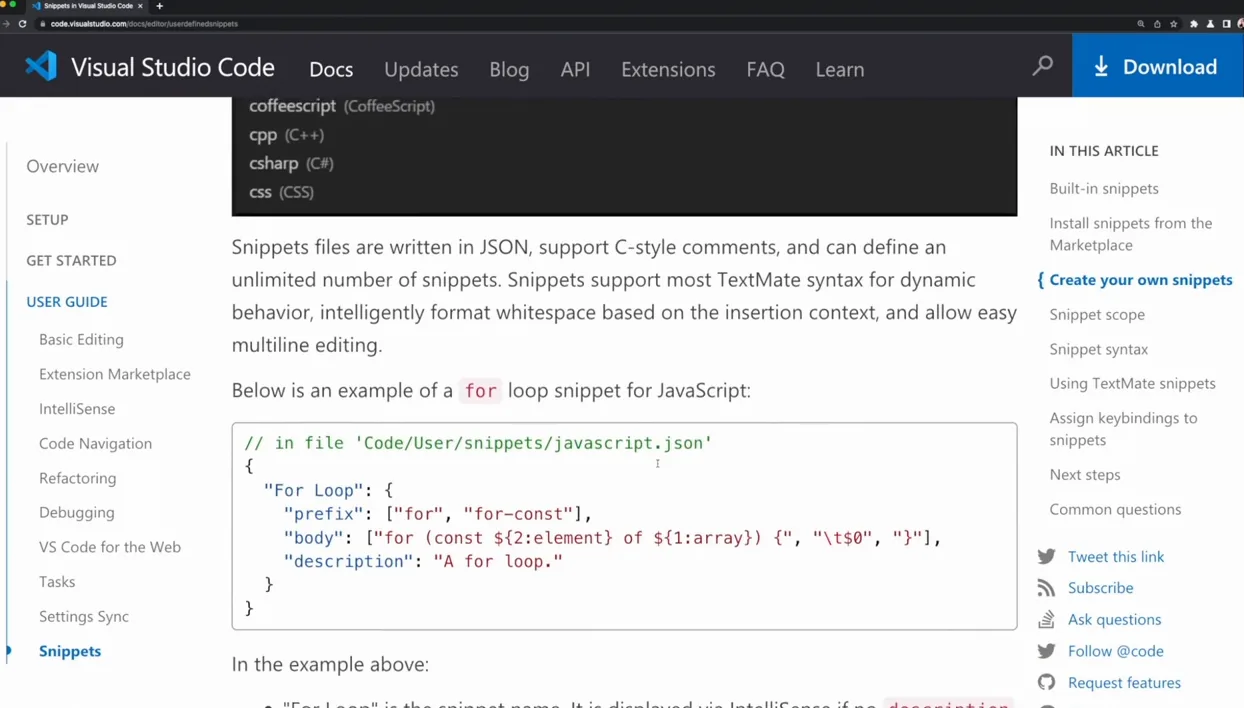Image resolution: width=1244 pixels, height=708 pixels.
Task: Jump to Next steps section
Action: click(1084, 474)
